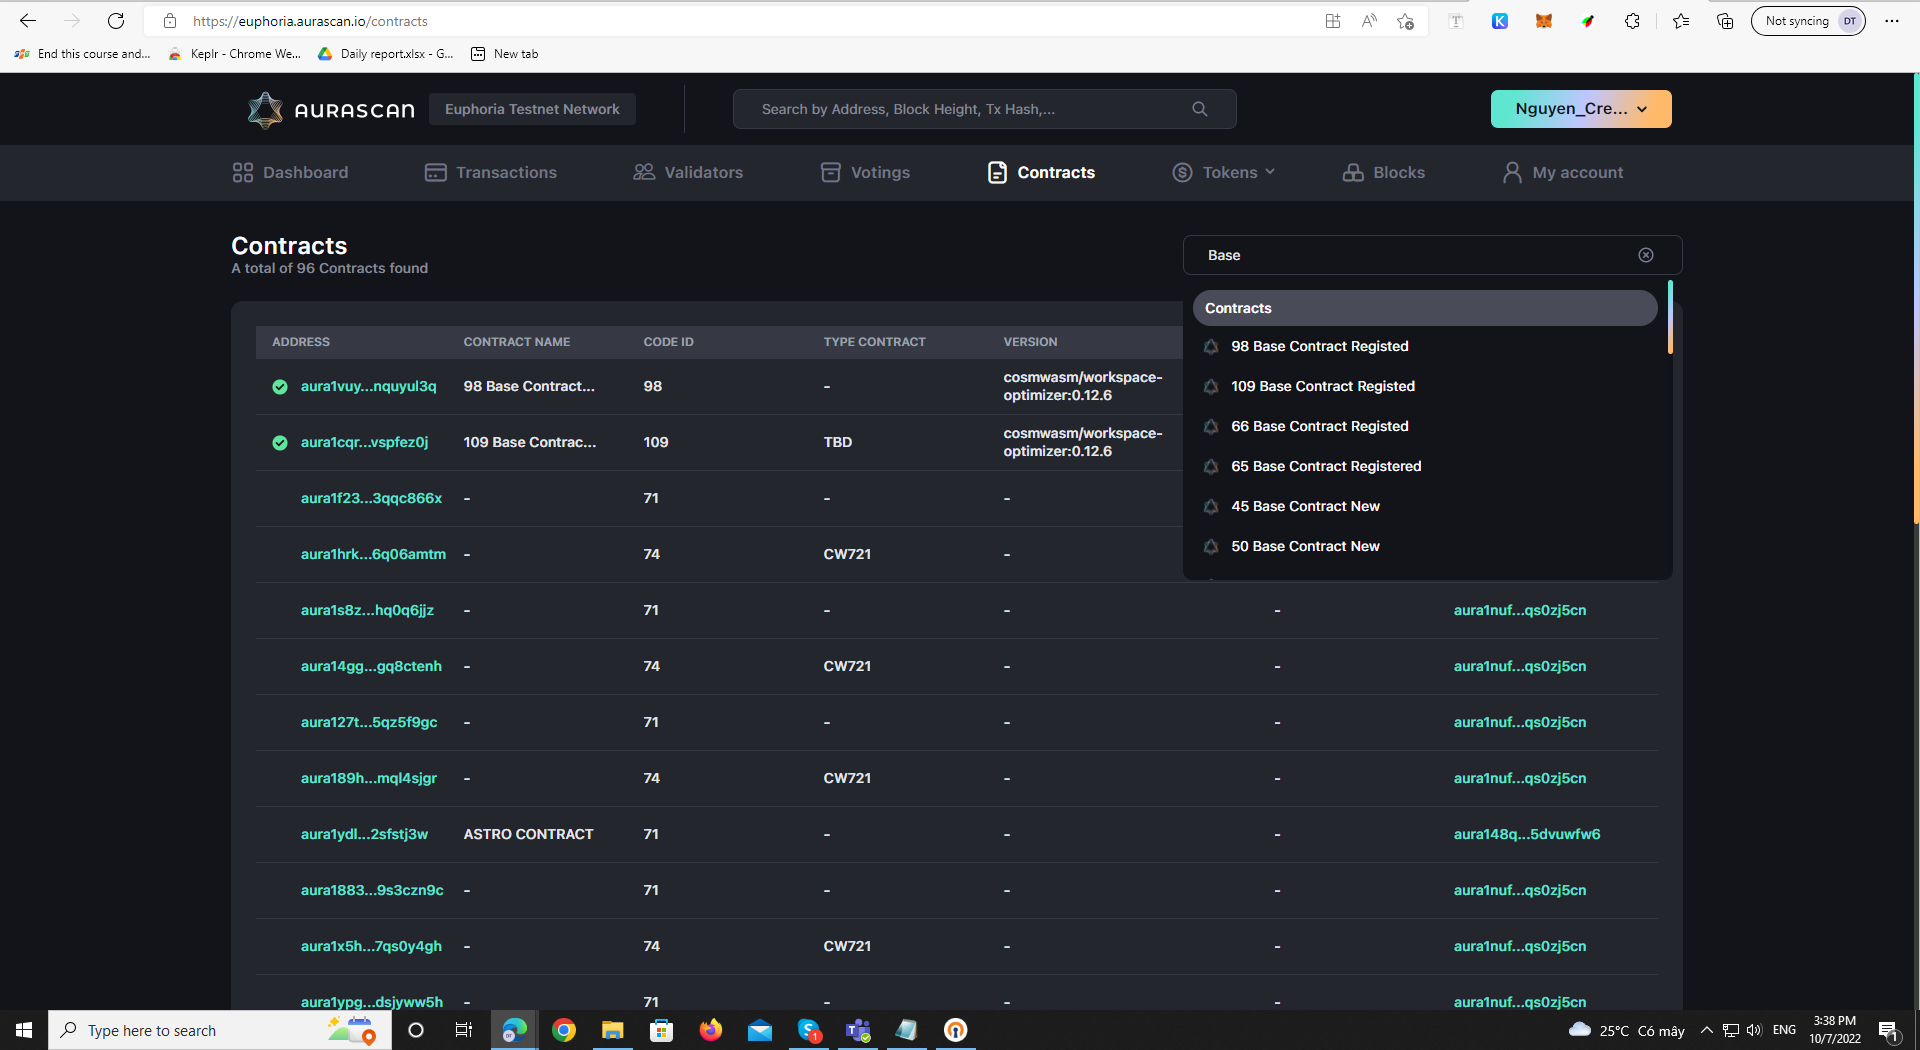Screen dimensions: 1920x1050
Task: Click icon next to 65 Base Contract Registered
Action: pos(1211,466)
